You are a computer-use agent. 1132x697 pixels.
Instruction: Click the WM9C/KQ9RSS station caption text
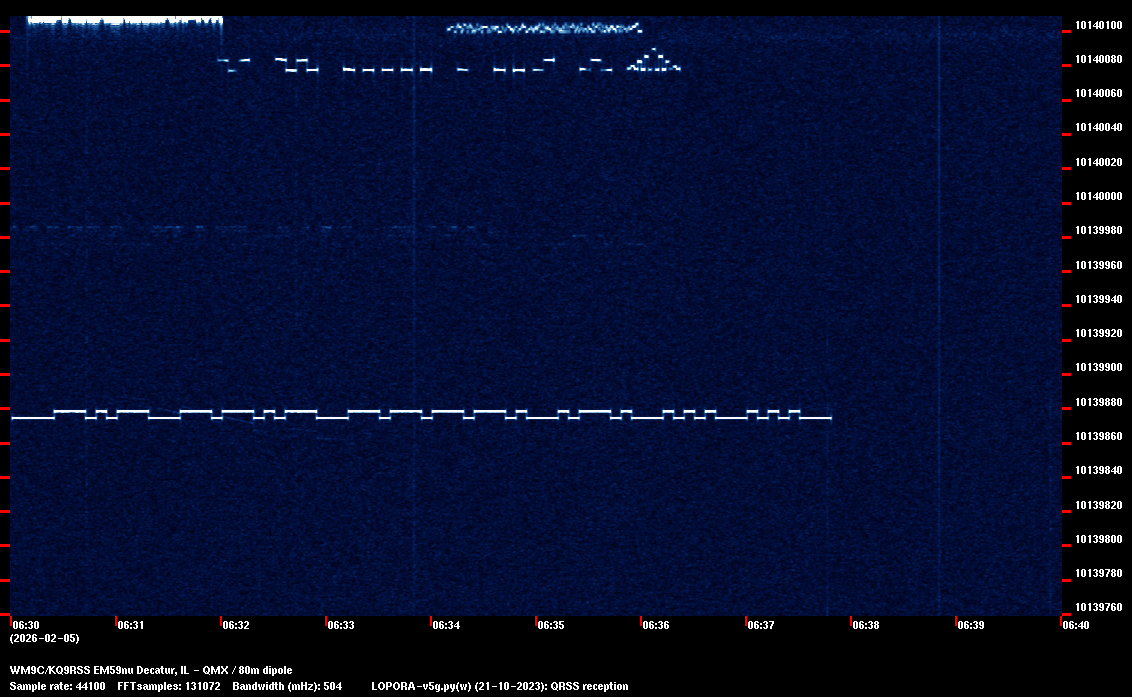click(151, 670)
